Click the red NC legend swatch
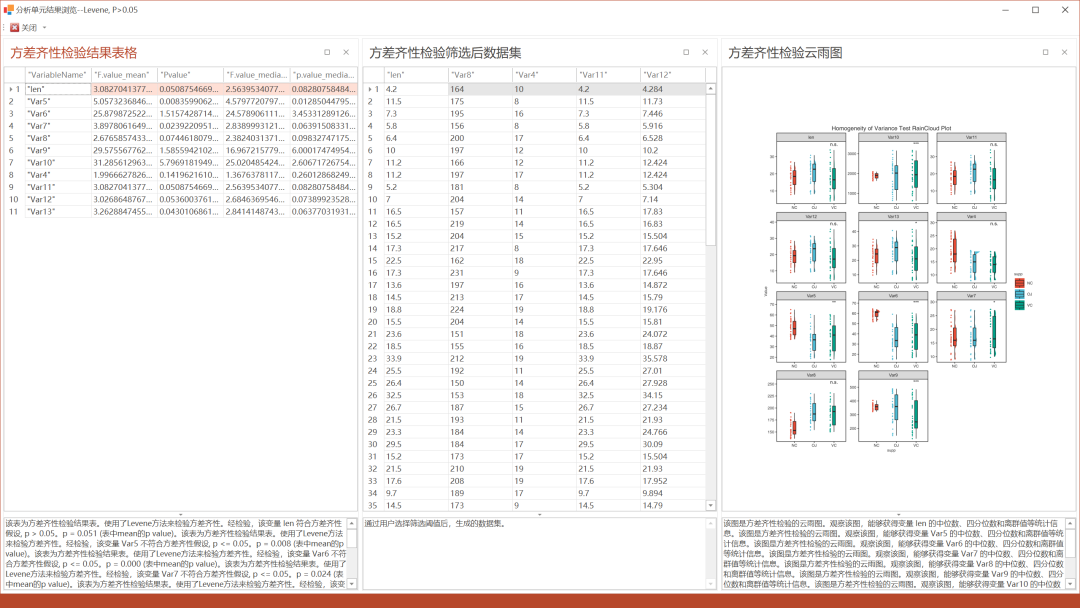1080x608 pixels. pyautogui.click(x=1019, y=283)
